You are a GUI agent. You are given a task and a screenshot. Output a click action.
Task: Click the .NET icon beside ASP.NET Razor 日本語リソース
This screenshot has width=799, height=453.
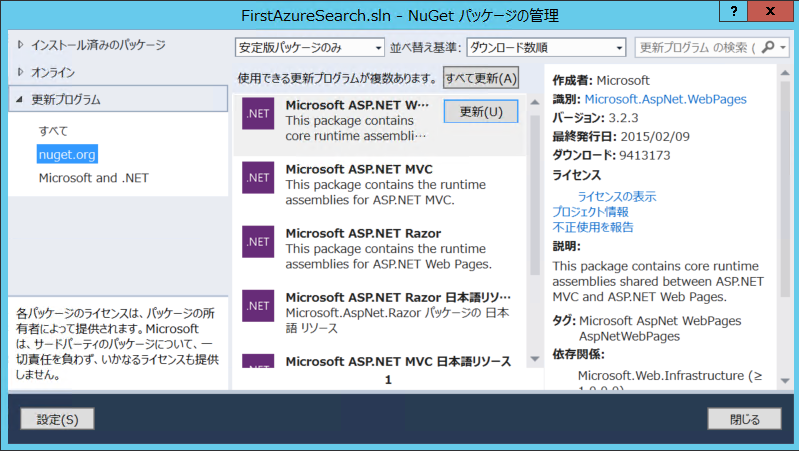[x=258, y=306]
